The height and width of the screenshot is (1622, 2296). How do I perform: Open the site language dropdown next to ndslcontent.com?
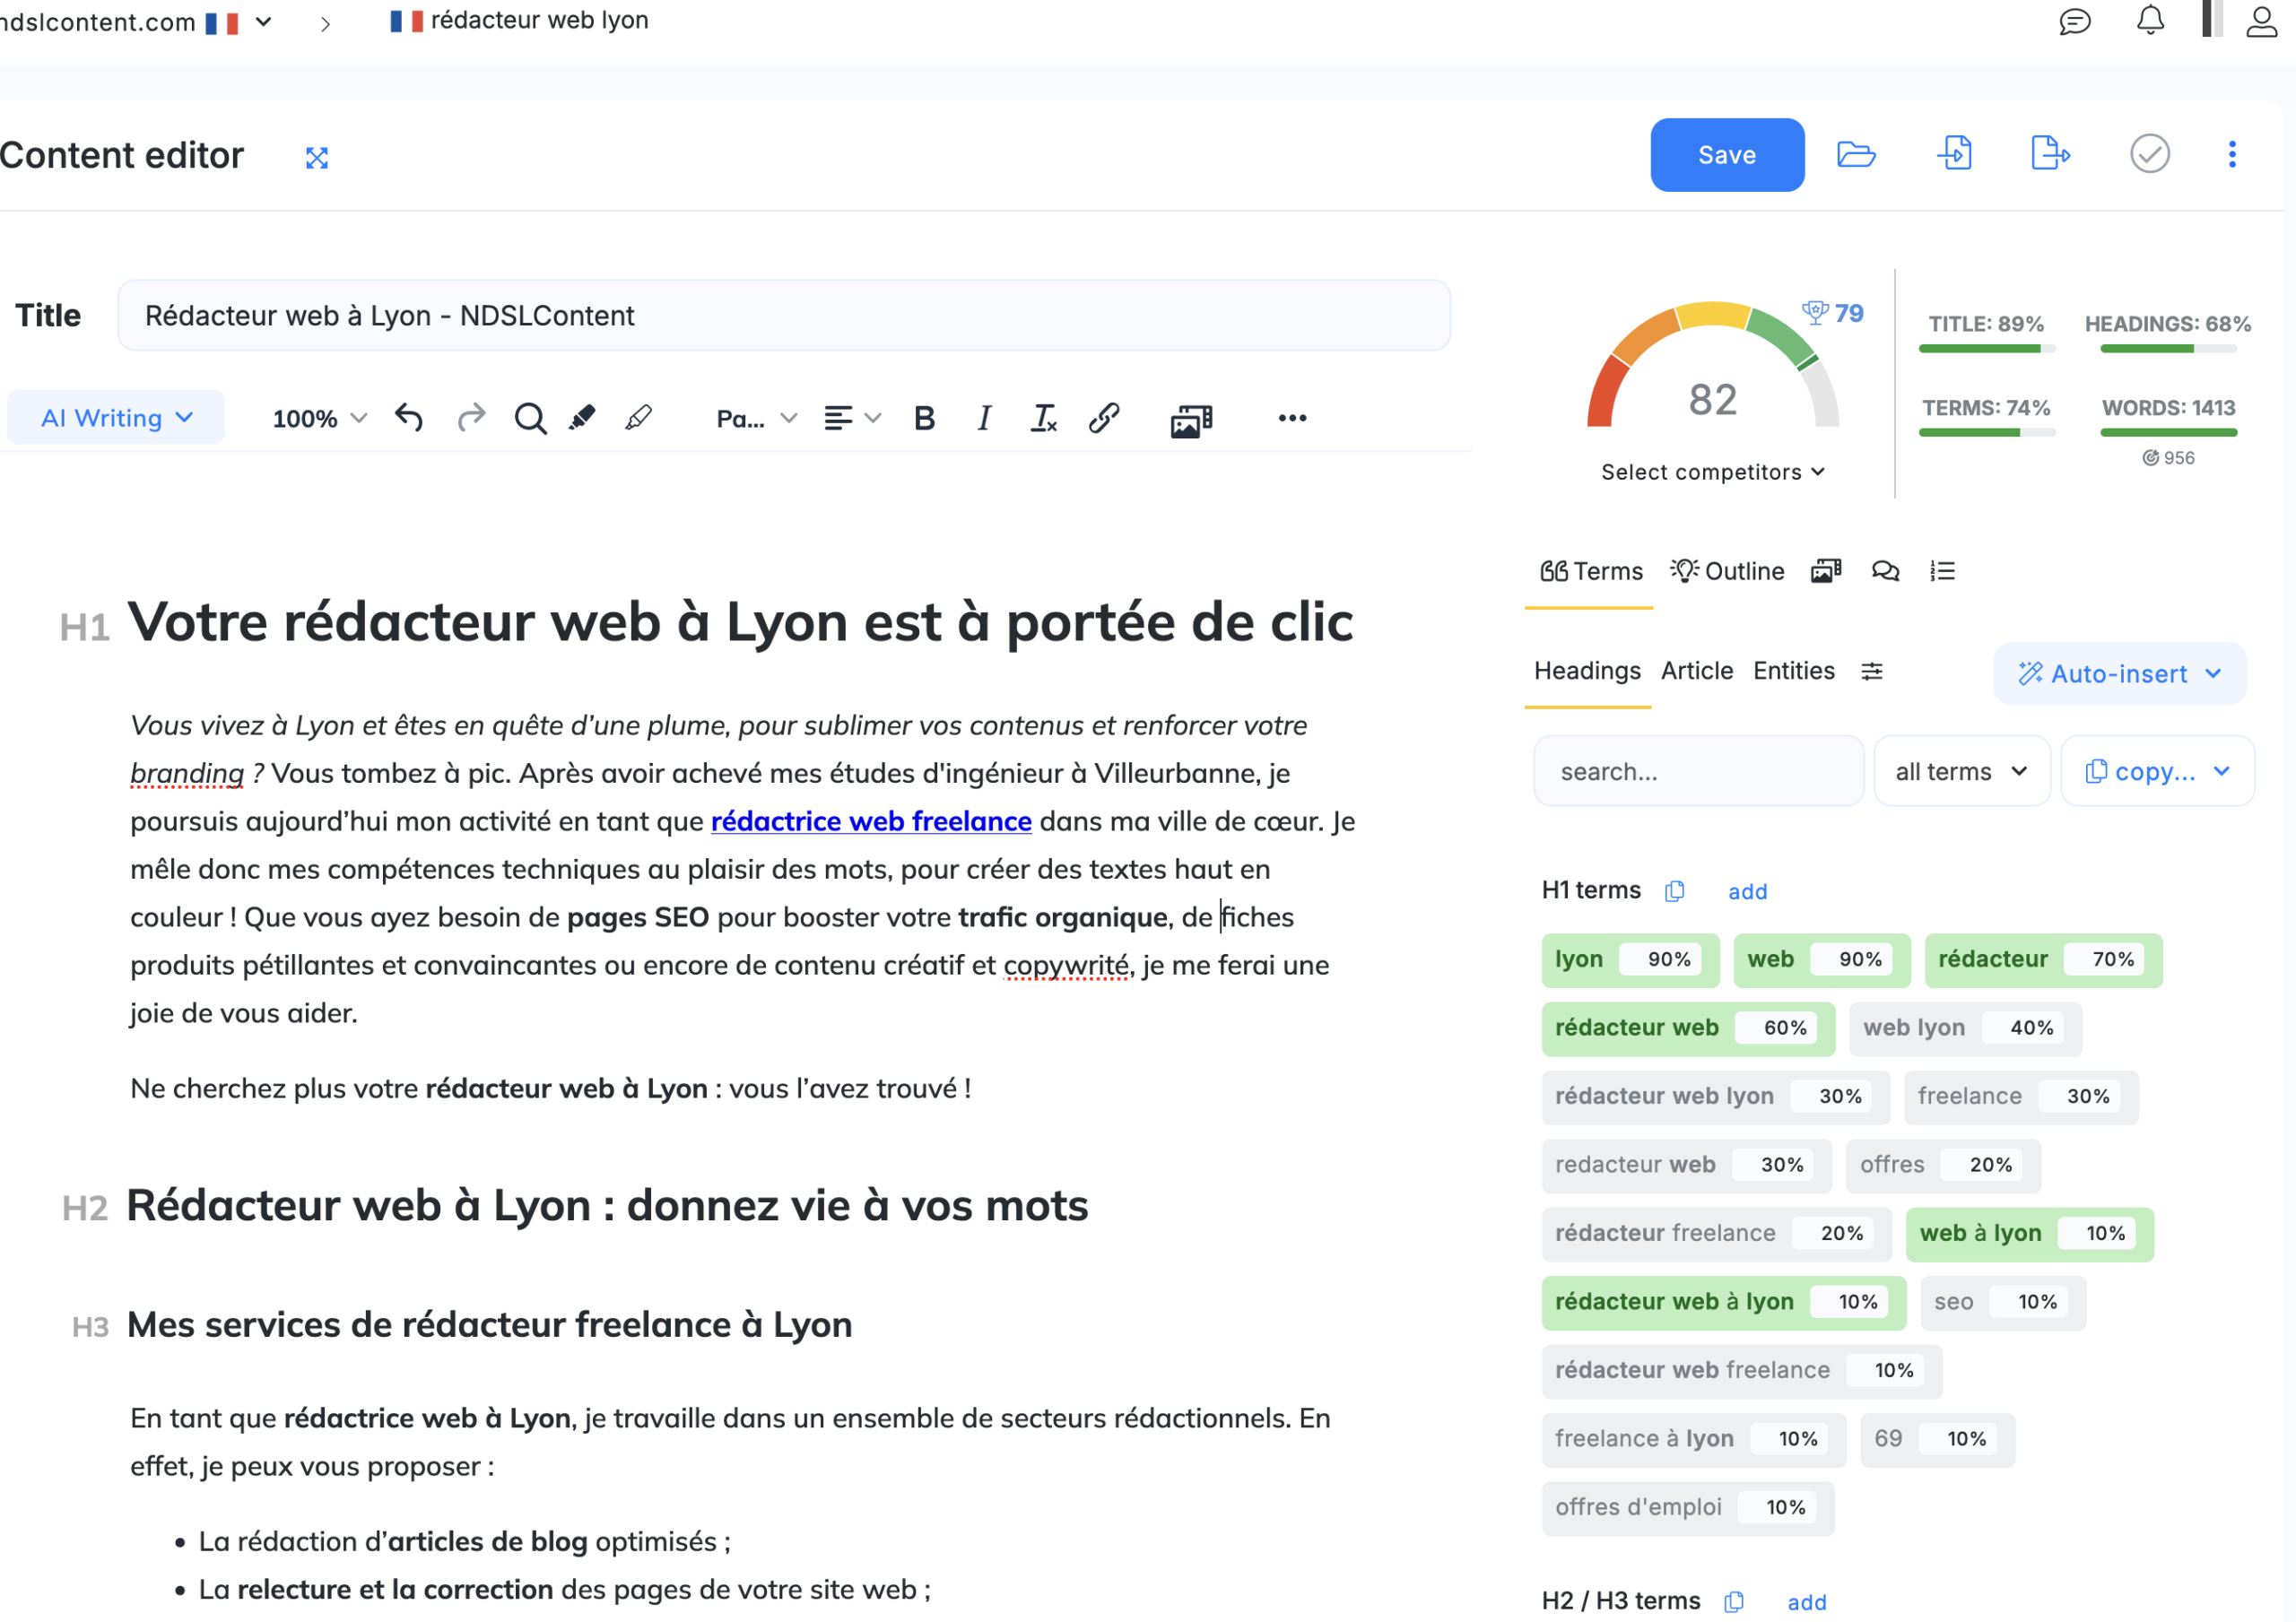coord(264,21)
